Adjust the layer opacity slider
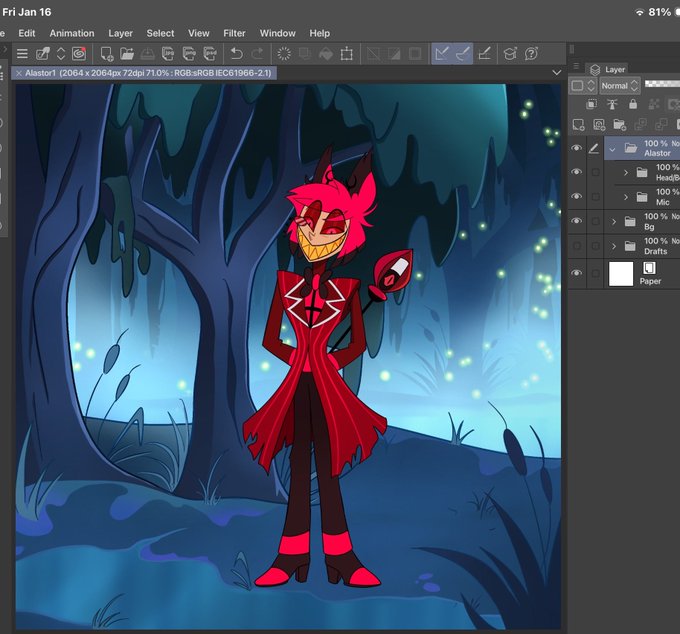Screen dimensions: 680x634 662,84
